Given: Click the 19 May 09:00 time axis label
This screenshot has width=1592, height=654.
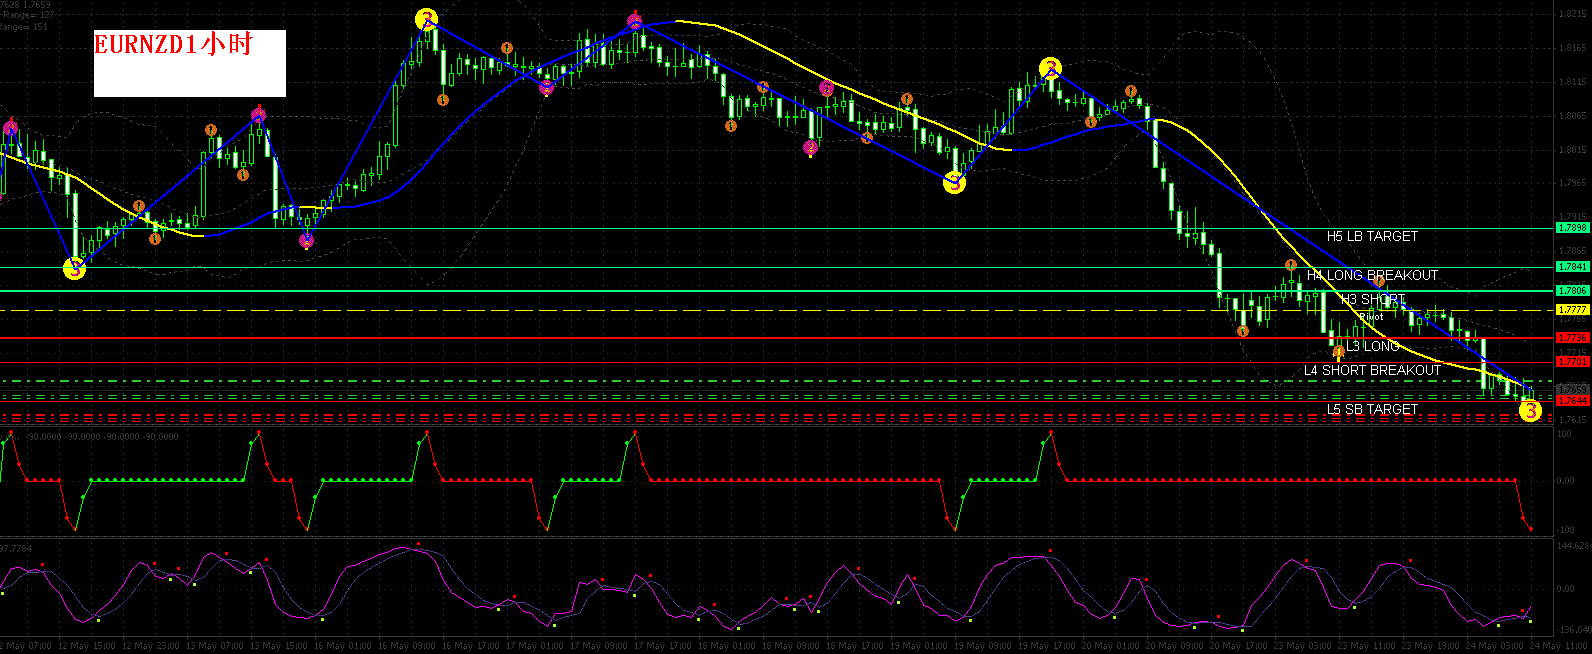Looking at the screenshot, I should (x=983, y=645).
